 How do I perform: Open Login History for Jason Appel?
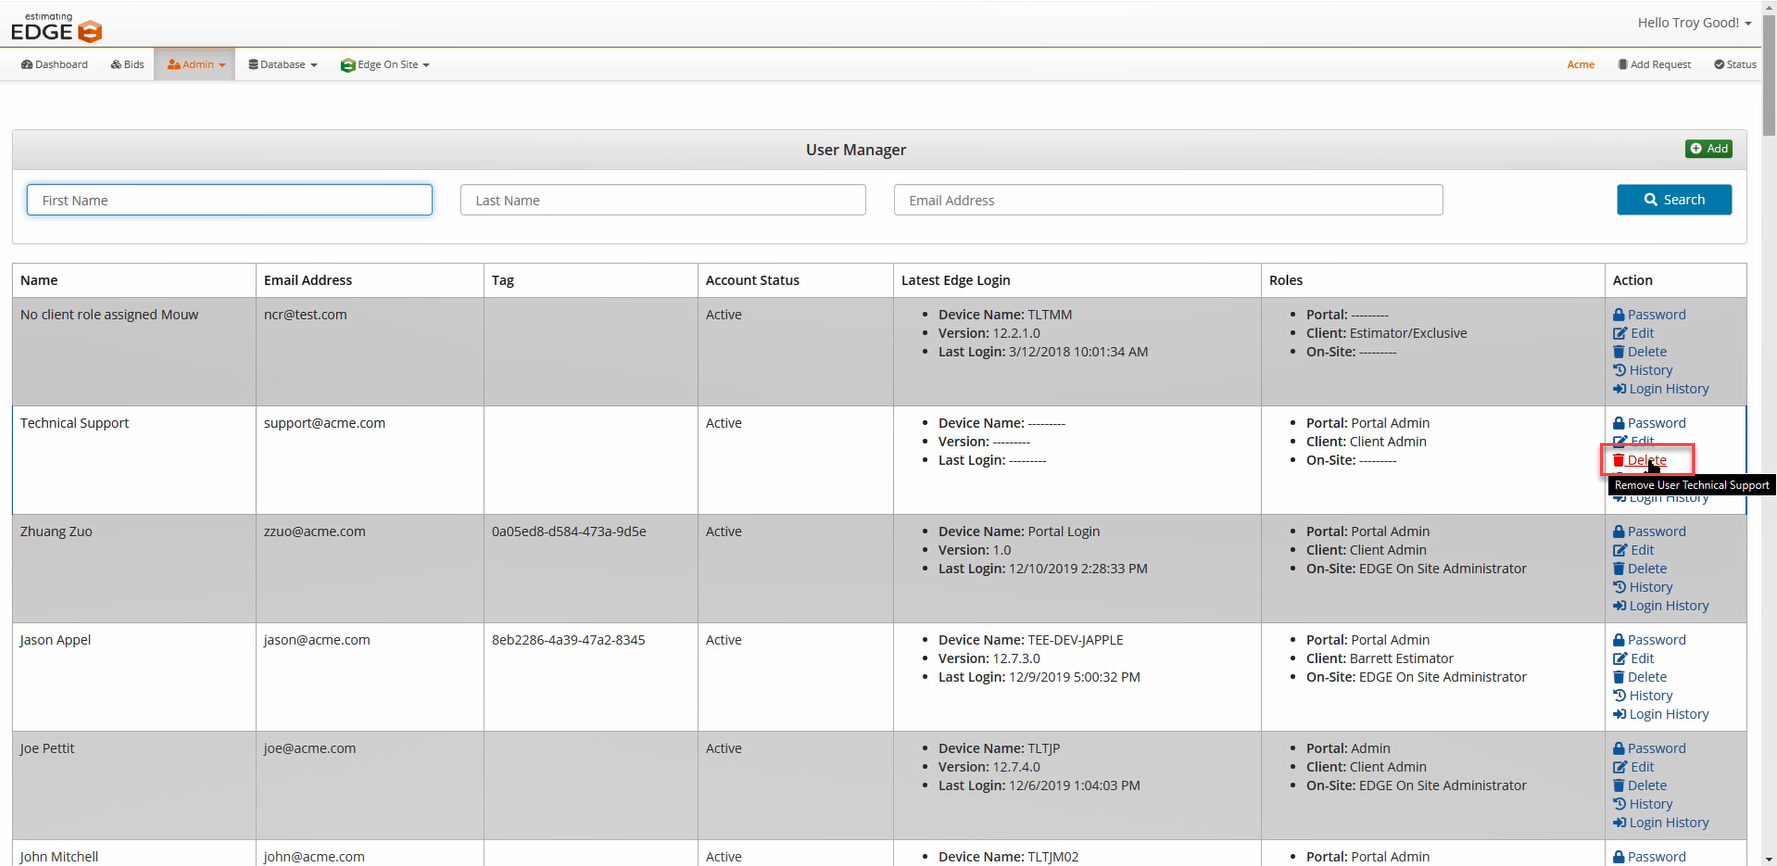coord(1660,714)
